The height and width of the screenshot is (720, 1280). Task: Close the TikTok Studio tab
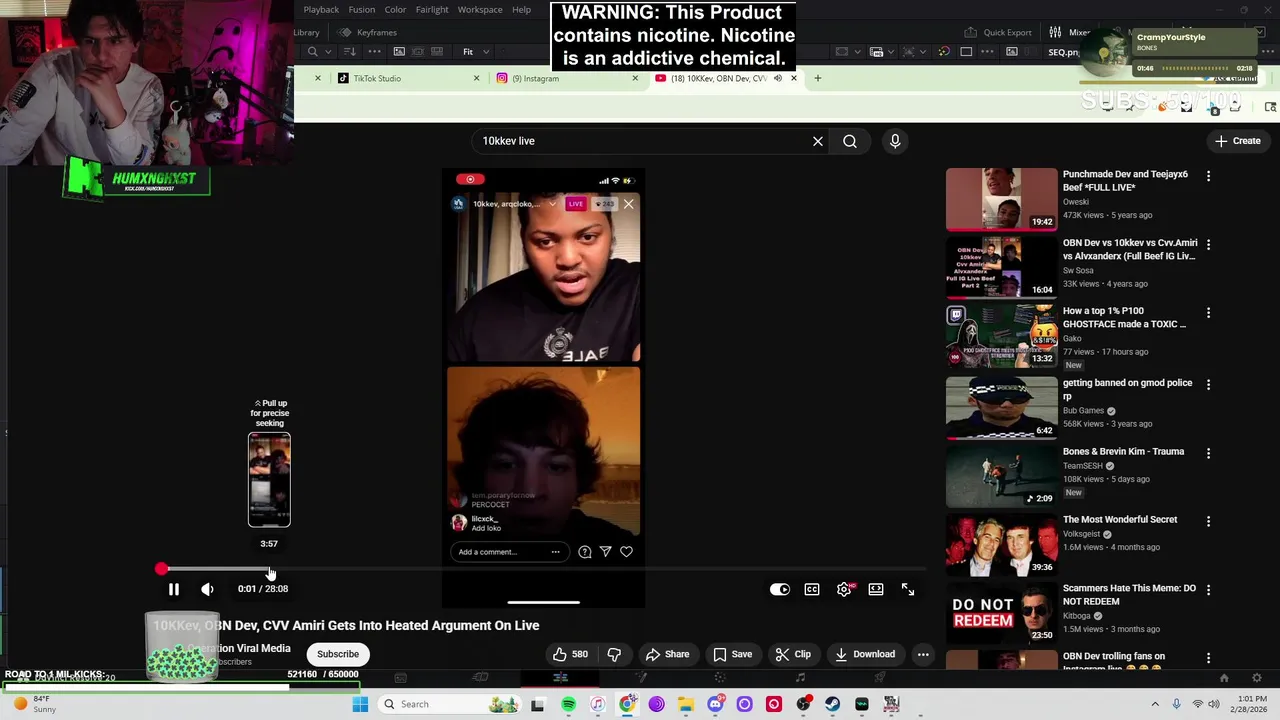[476, 78]
